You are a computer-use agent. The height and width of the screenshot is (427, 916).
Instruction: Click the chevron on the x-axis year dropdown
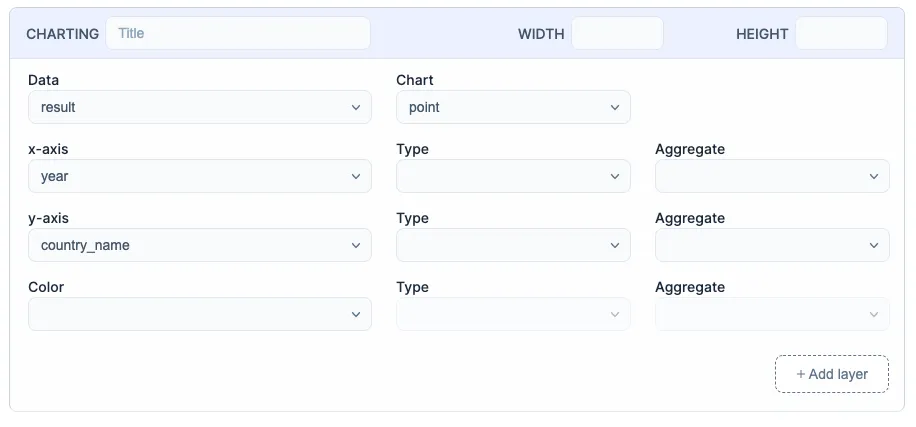coord(356,176)
